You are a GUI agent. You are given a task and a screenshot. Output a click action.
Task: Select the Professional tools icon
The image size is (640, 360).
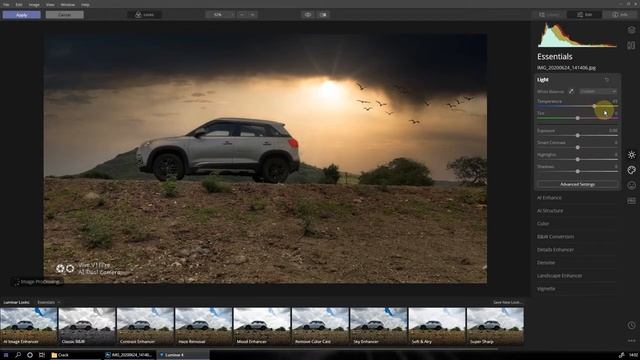click(631, 201)
